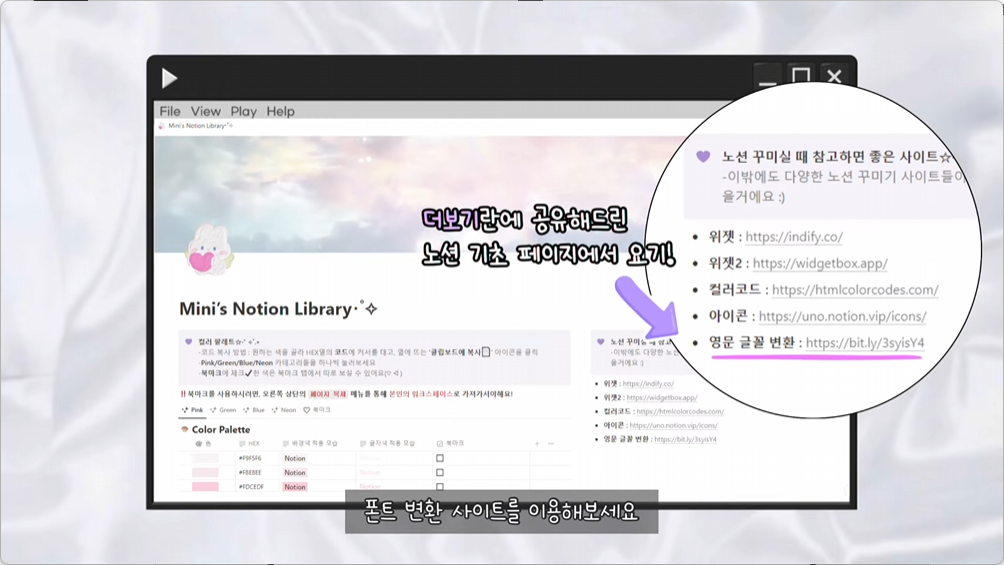
Task: Click the Mini's Notion Library page title
Action: 278,309
